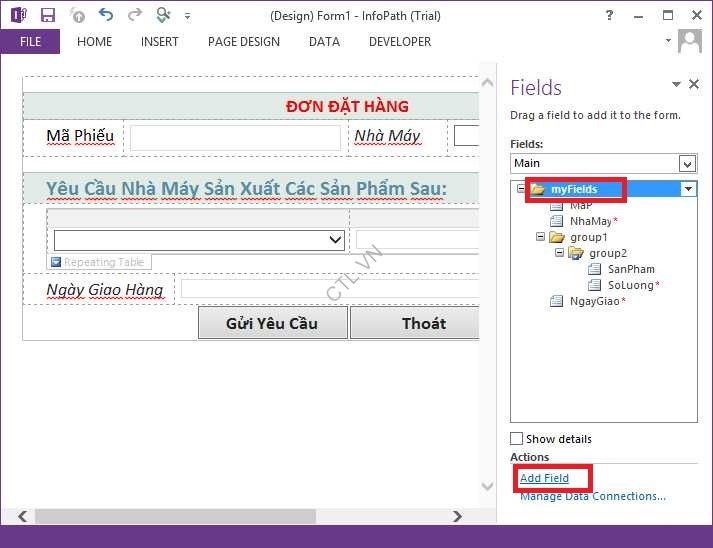Click the Save icon in quick access toolbar
This screenshot has height=548, width=713.
click(x=48, y=15)
